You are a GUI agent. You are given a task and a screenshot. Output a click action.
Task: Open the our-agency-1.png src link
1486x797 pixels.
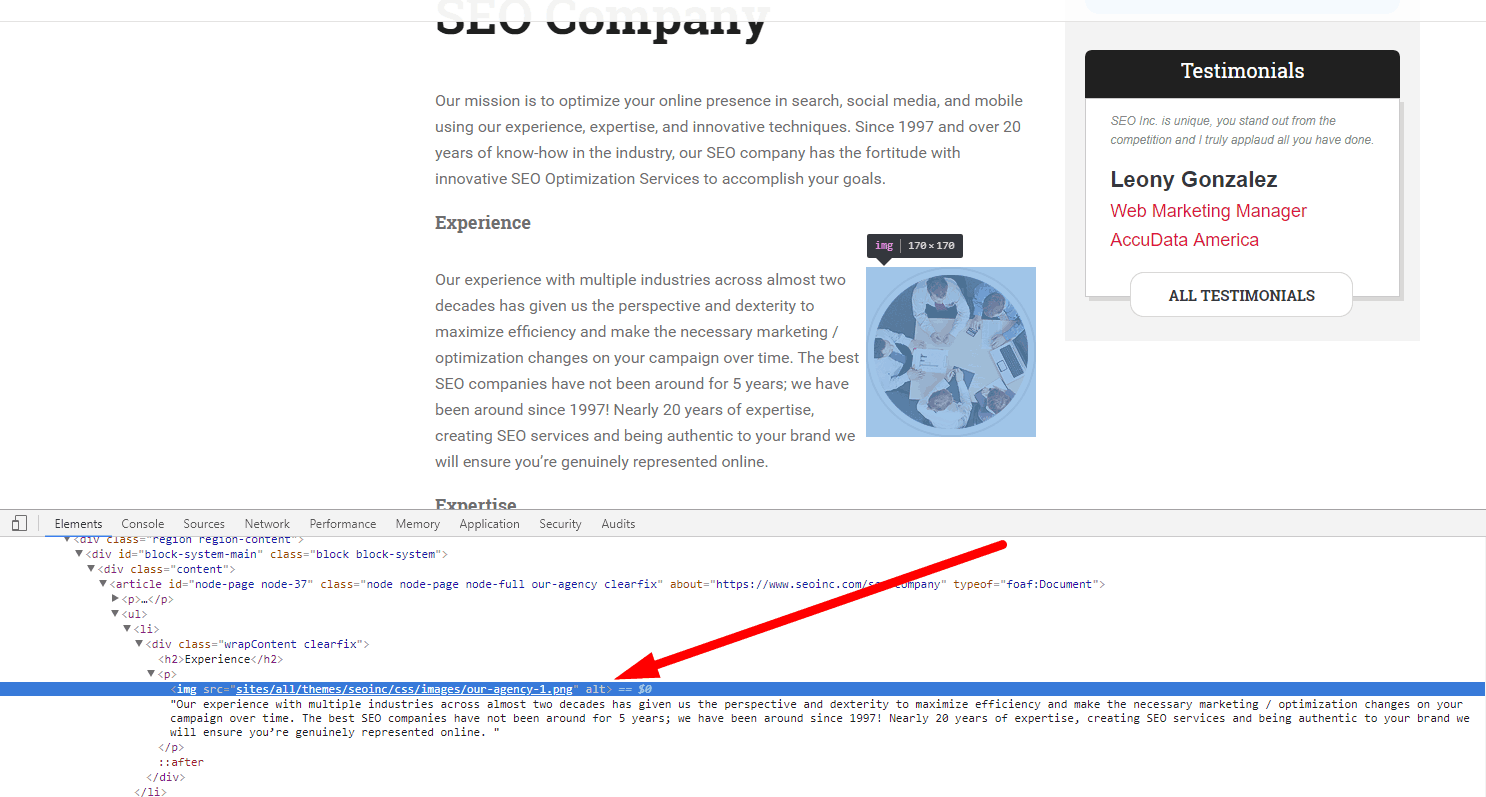pos(404,689)
